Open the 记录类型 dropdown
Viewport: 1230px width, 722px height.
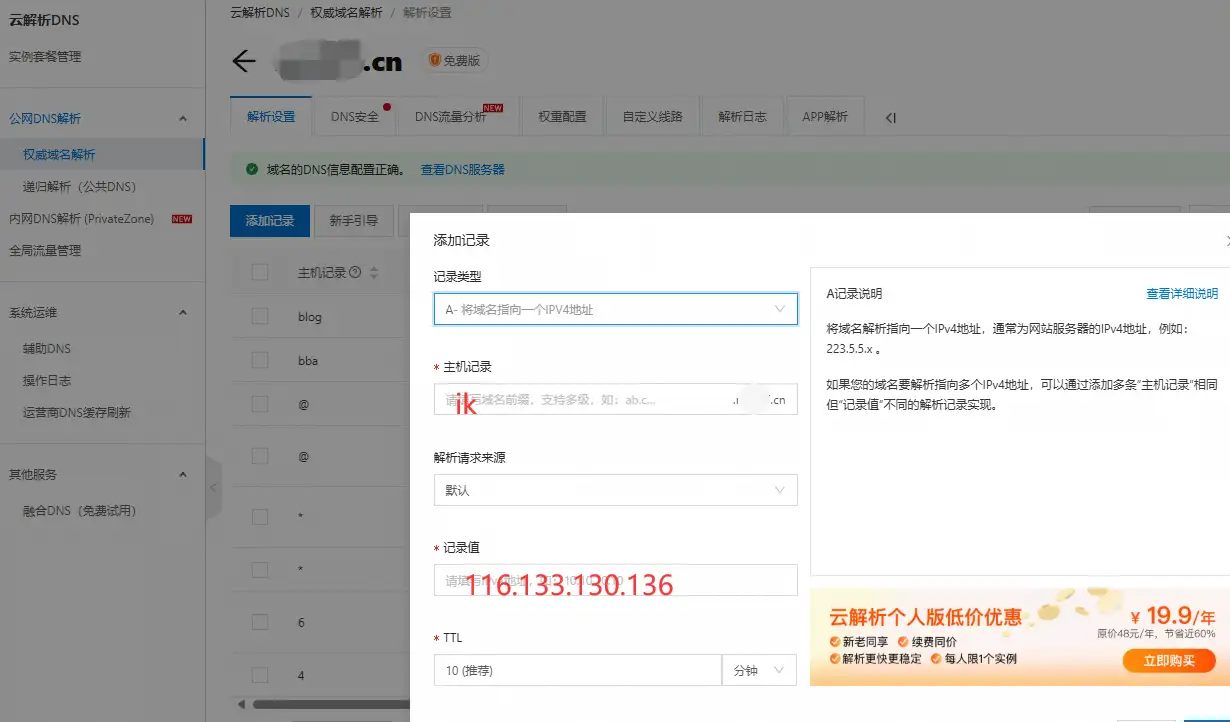click(x=614, y=309)
